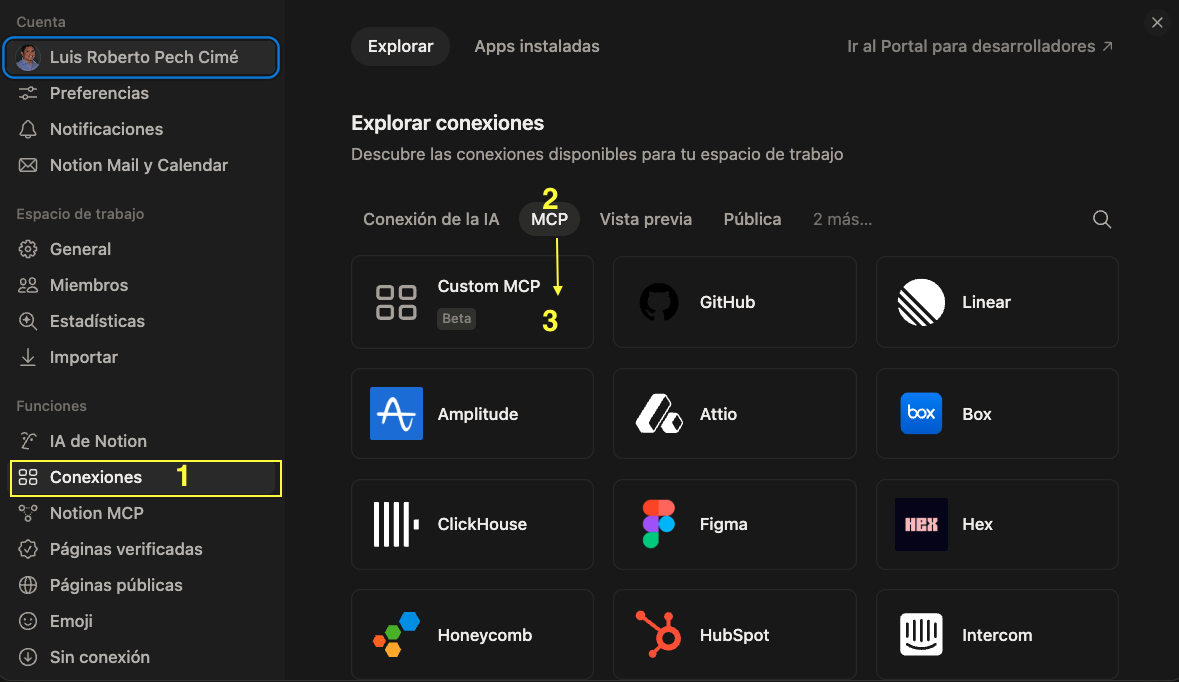Click the Attio label text

(718, 414)
